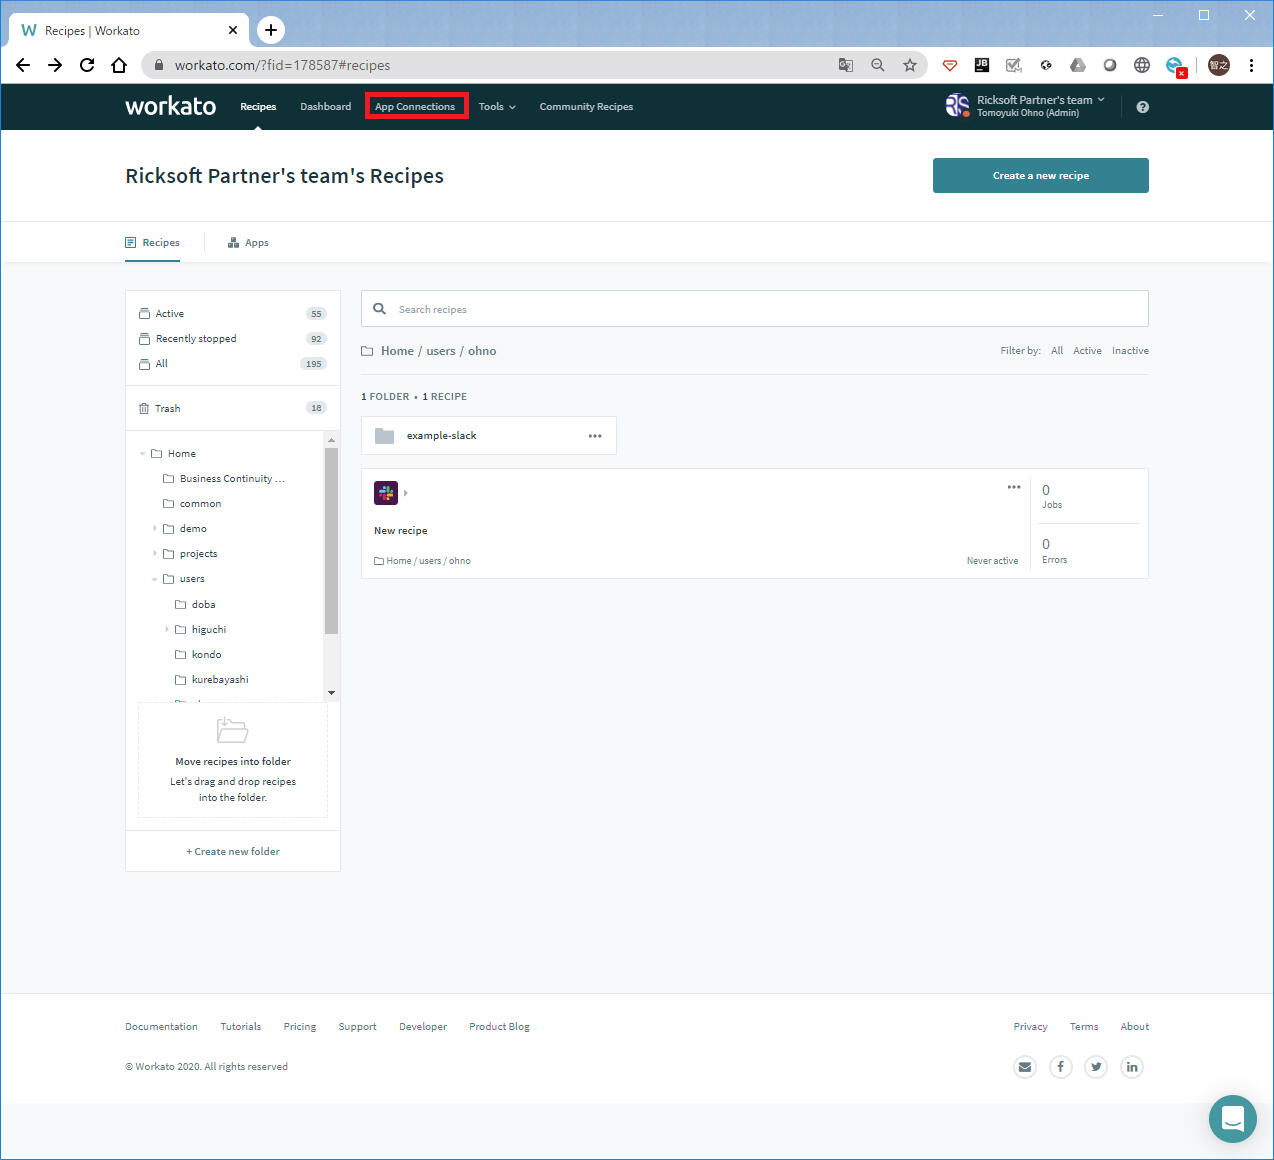Click the folder tree scrollbar down arrow
Image resolution: width=1274 pixels, height=1160 pixels.
tap(331, 693)
